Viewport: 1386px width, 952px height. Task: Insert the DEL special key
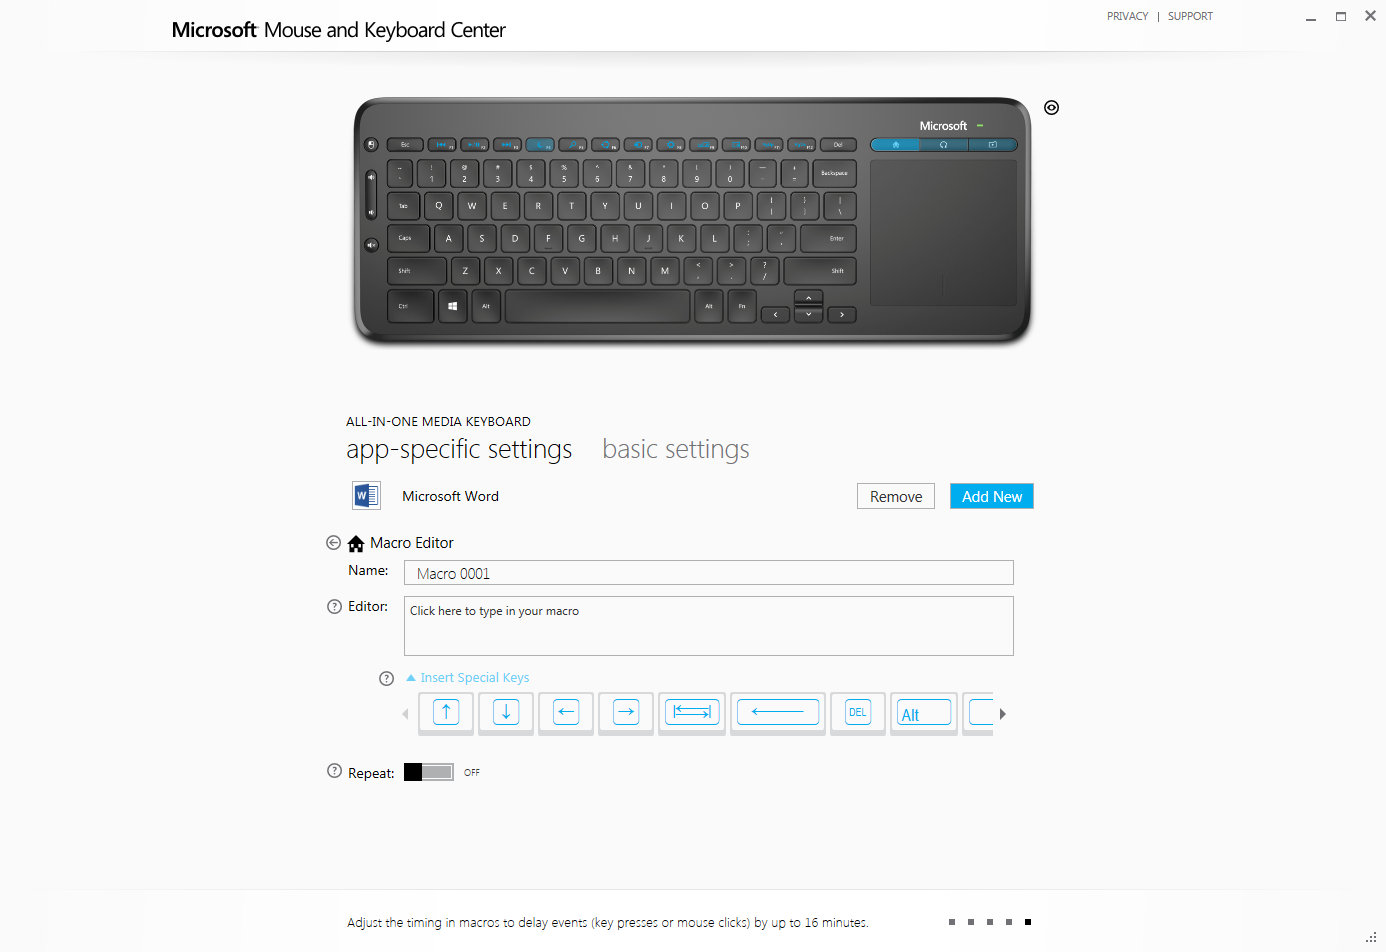pos(858,713)
